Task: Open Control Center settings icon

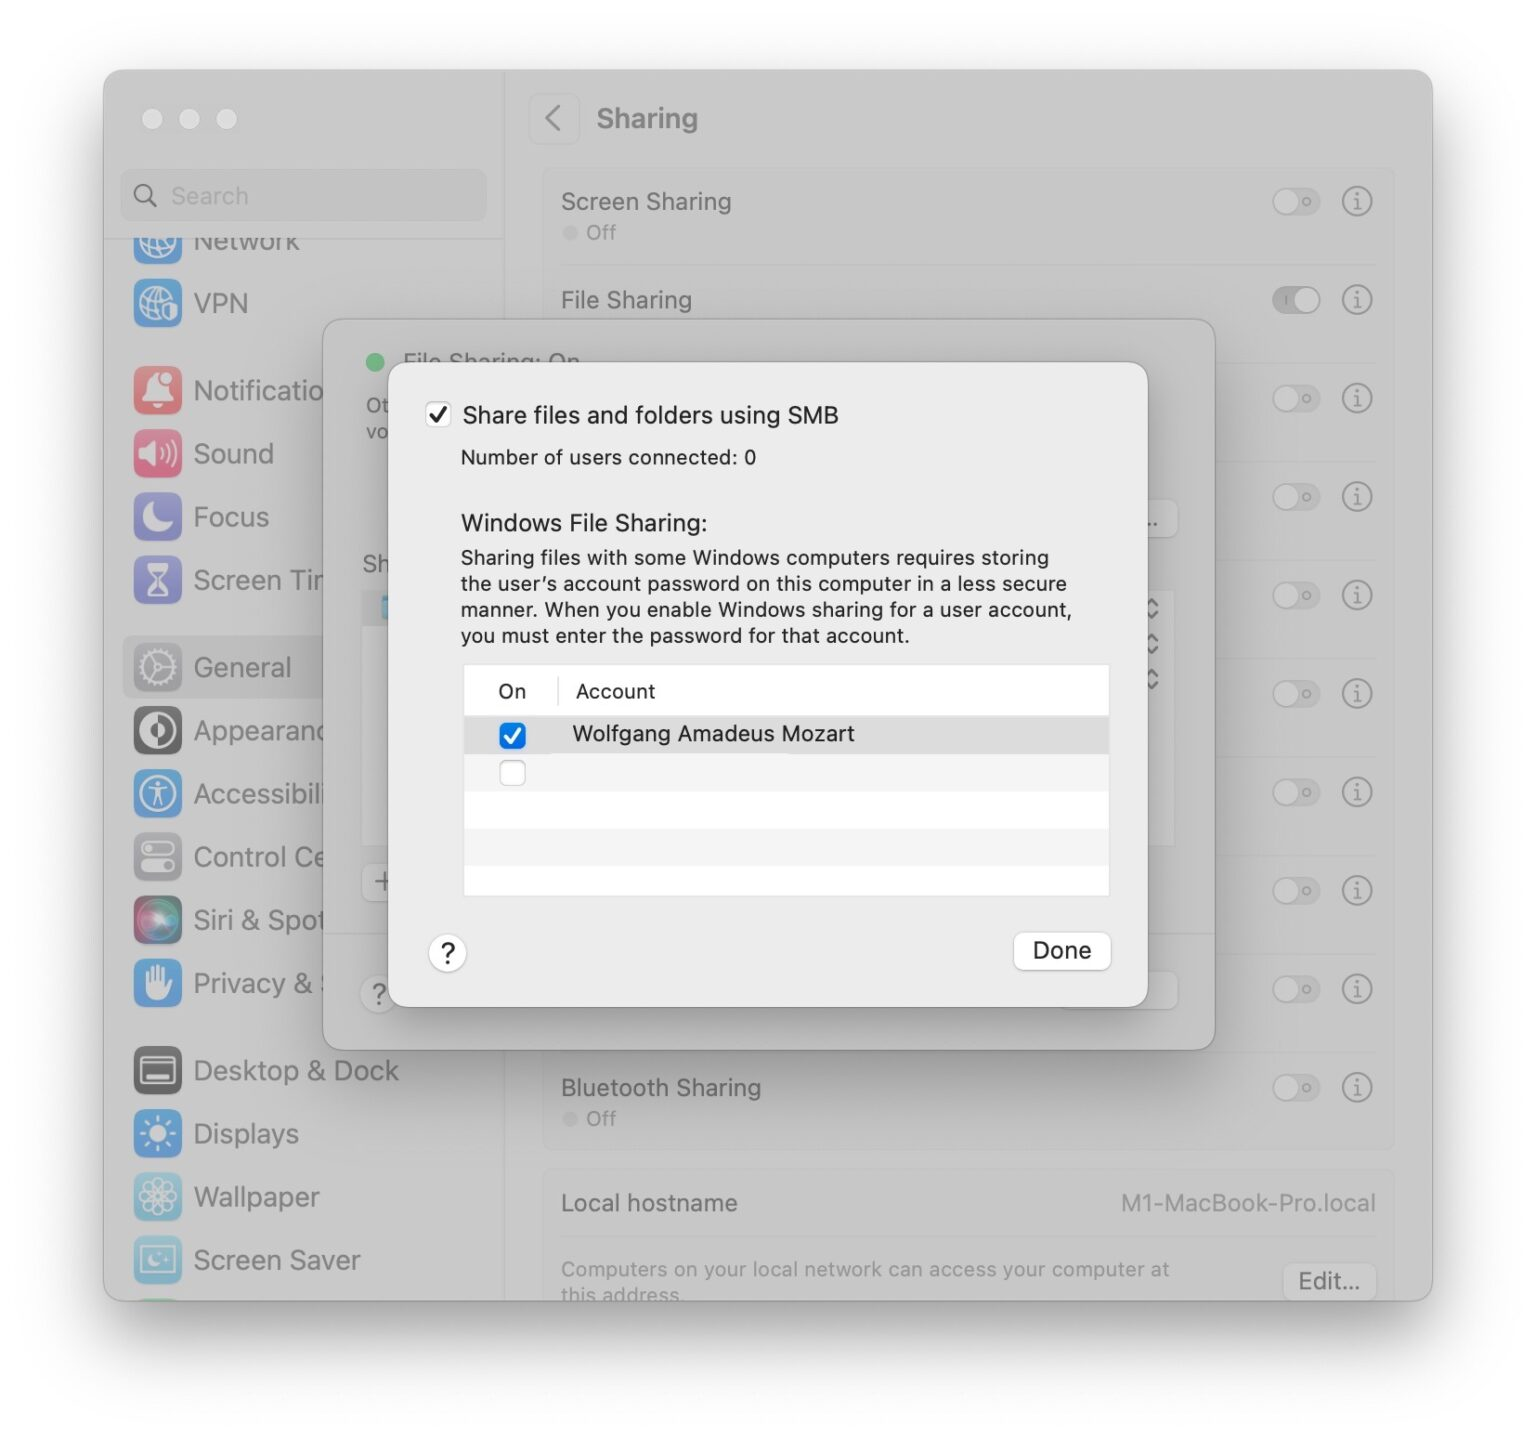Action: (158, 857)
